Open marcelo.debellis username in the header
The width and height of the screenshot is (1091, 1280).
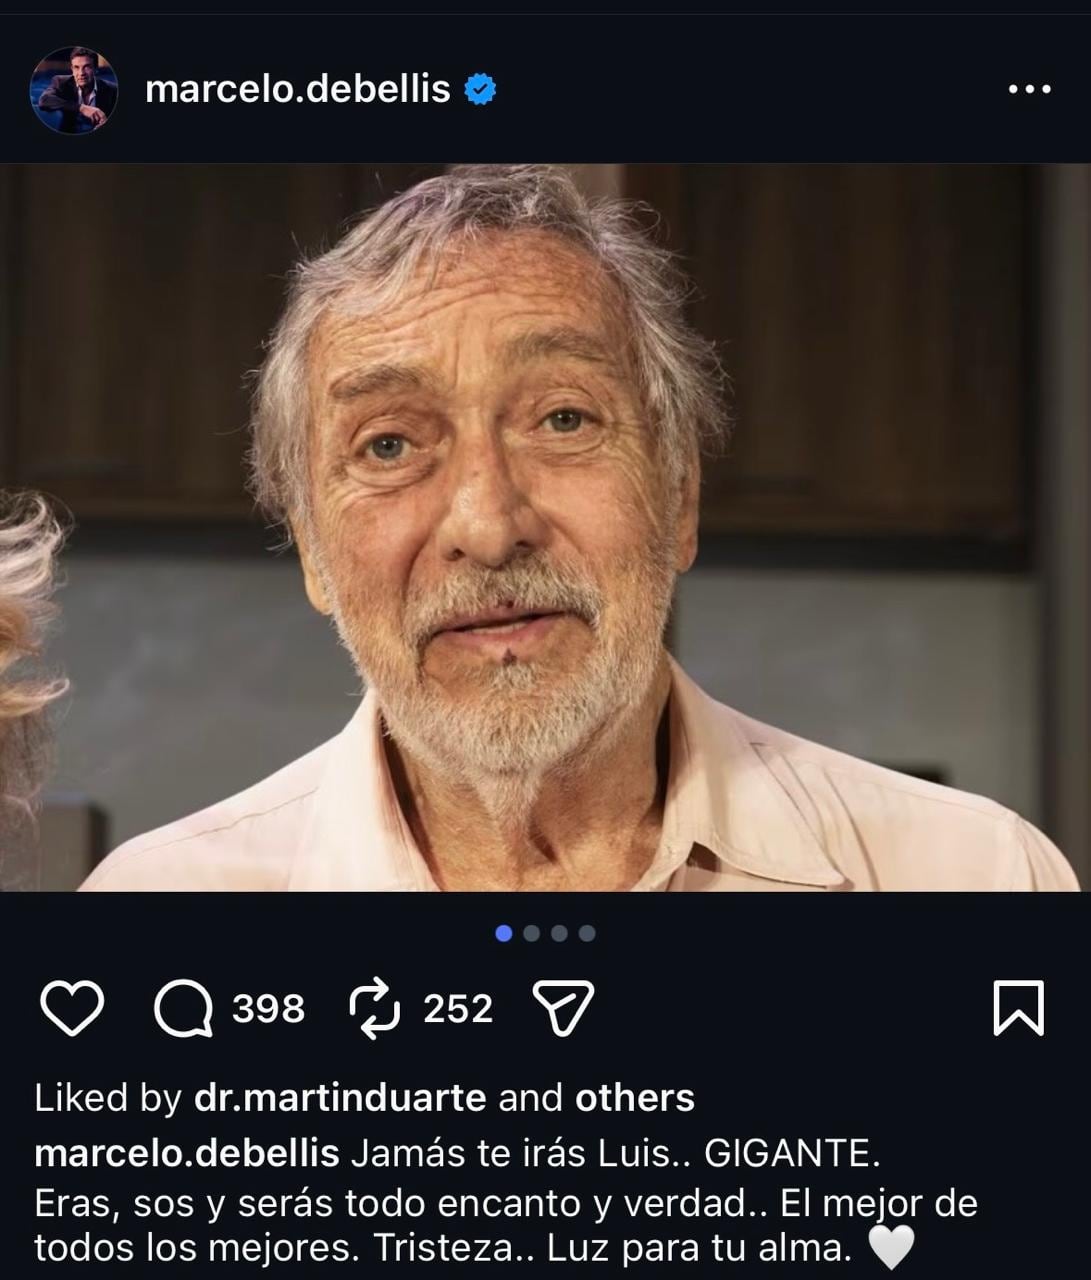tap(298, 89)
